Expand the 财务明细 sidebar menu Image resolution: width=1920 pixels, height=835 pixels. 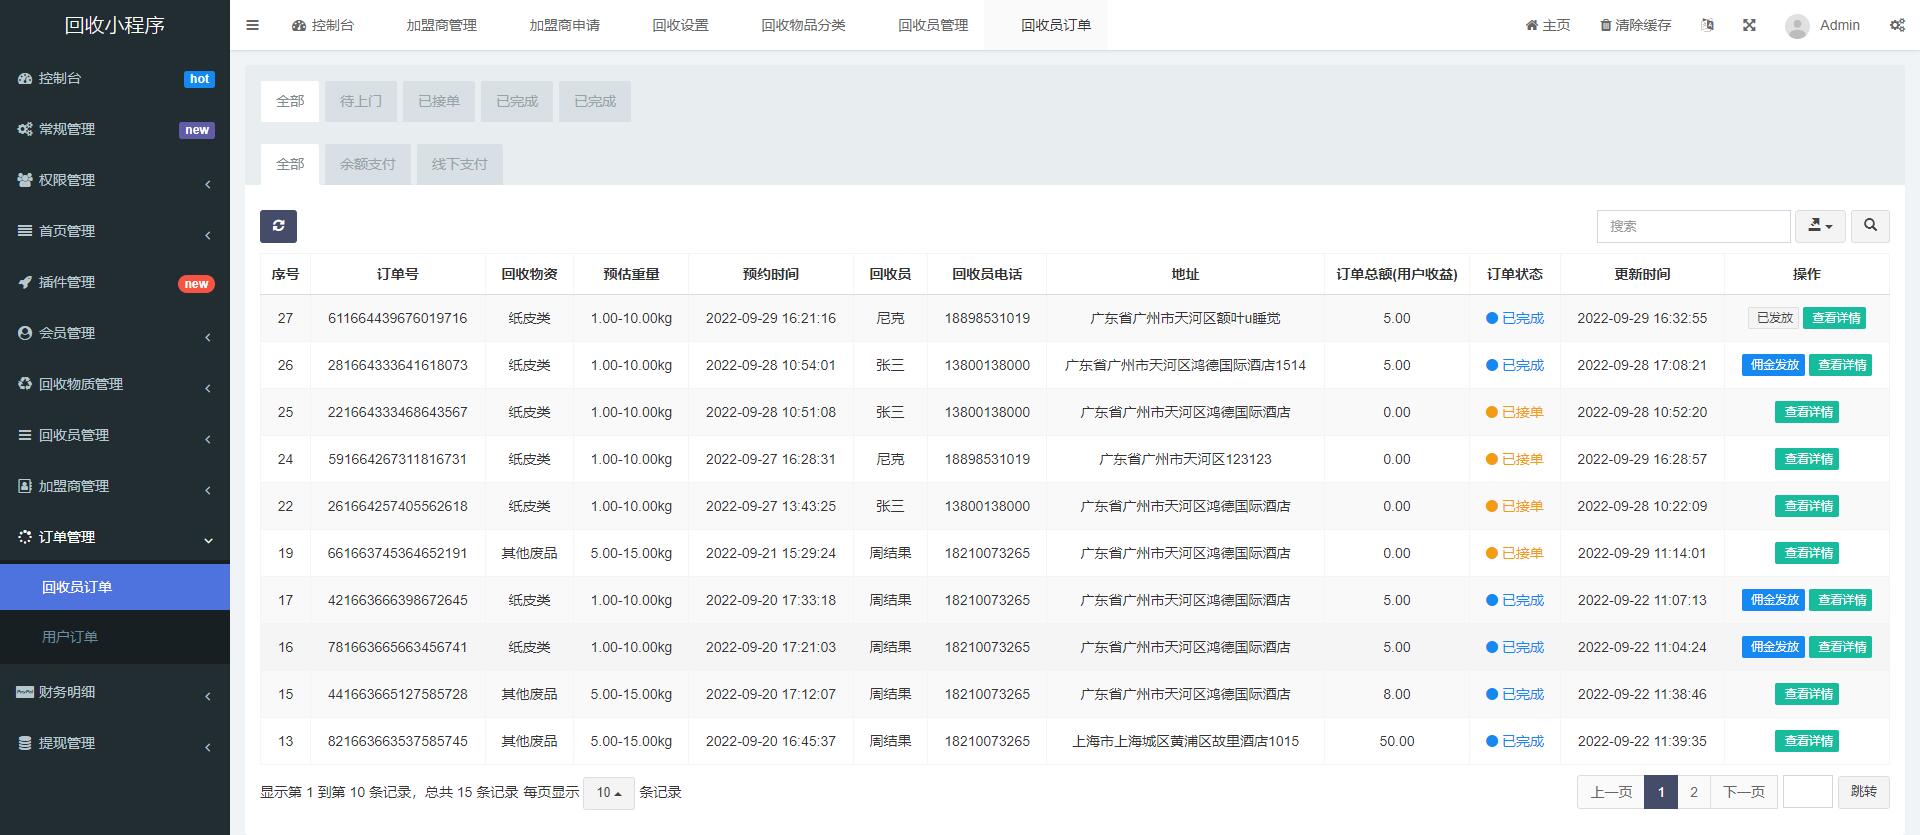pos(115,692)
